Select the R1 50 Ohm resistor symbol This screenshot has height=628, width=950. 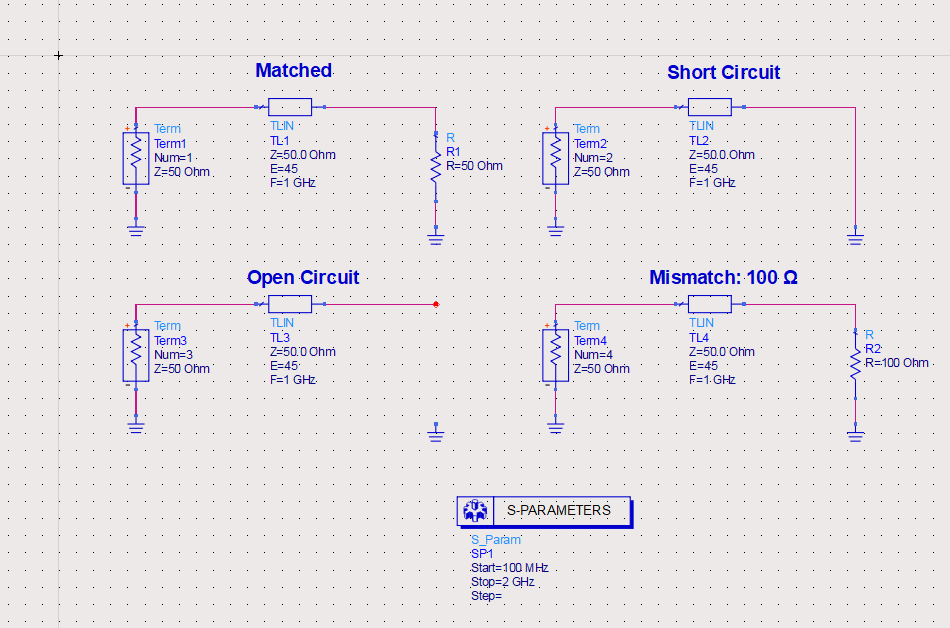(x=436, y=167)
